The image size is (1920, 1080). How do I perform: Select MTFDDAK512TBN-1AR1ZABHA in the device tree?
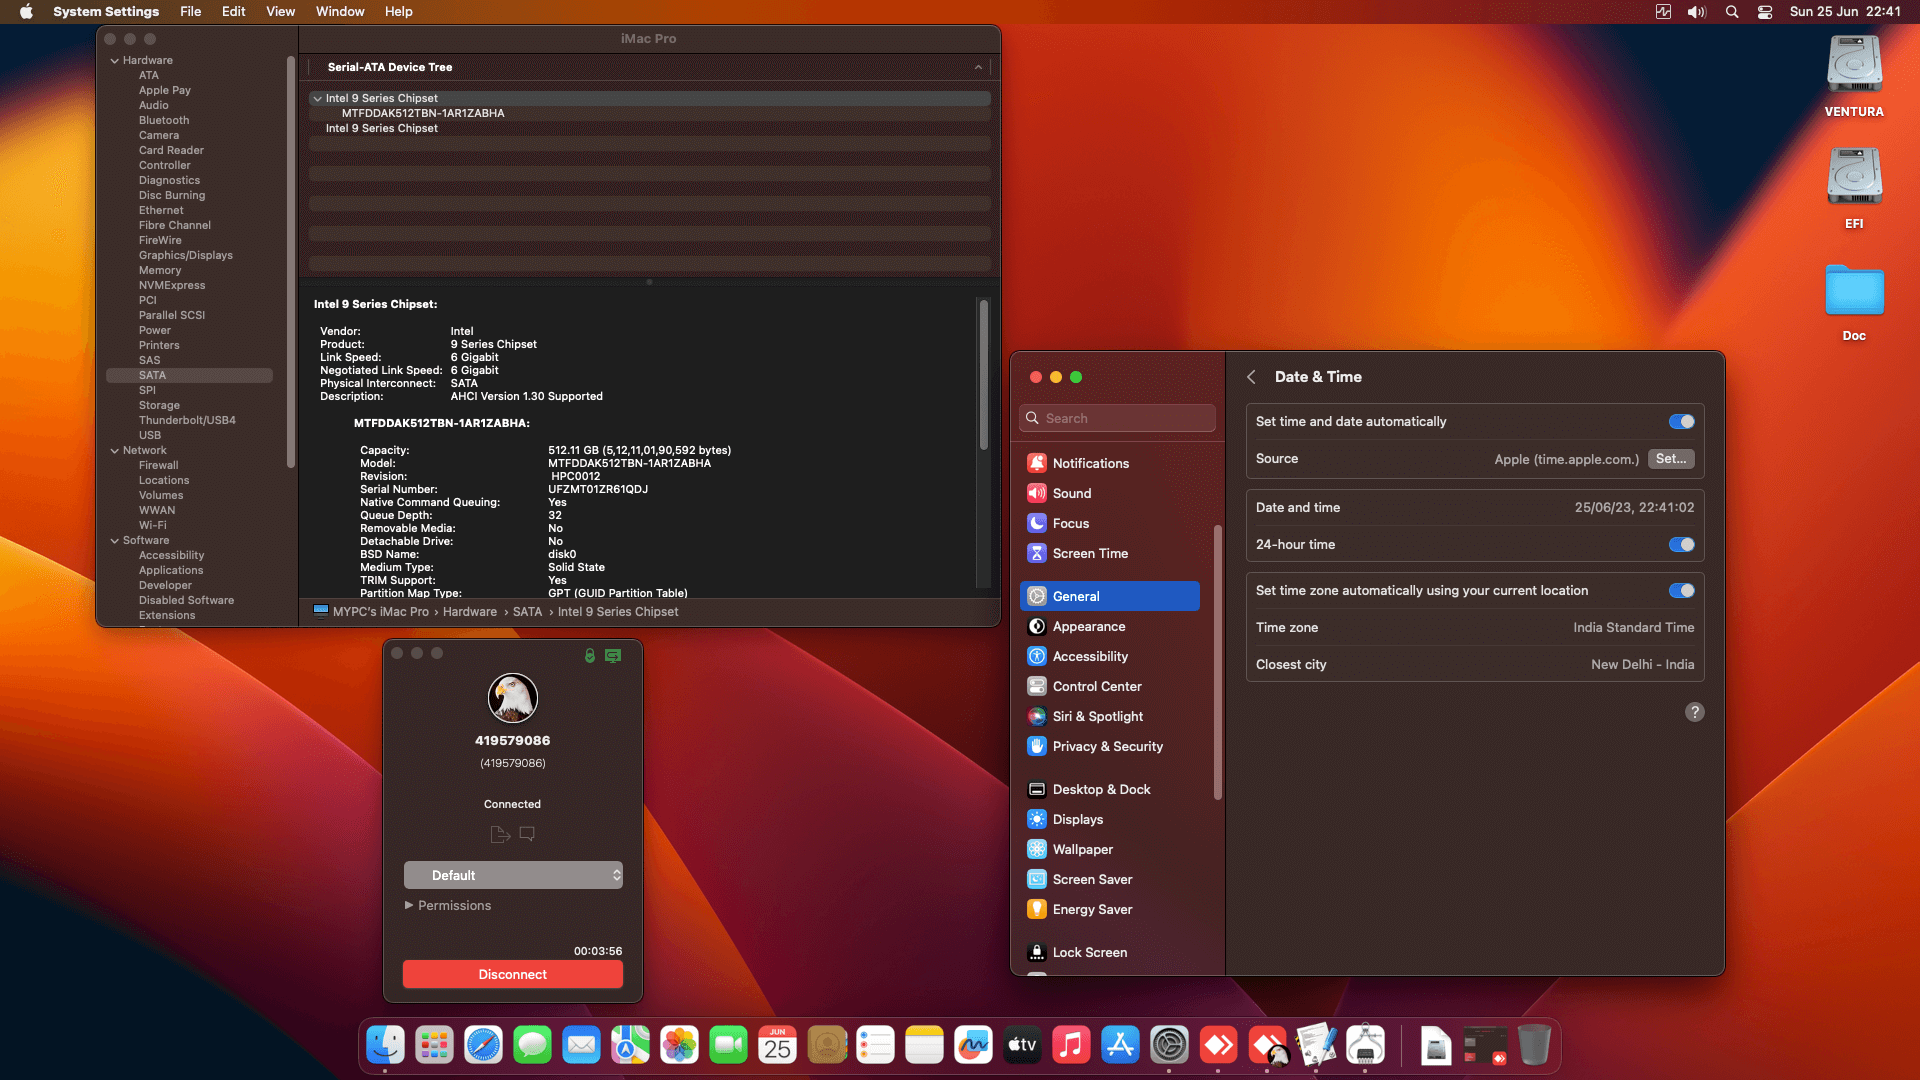point(423,114)
